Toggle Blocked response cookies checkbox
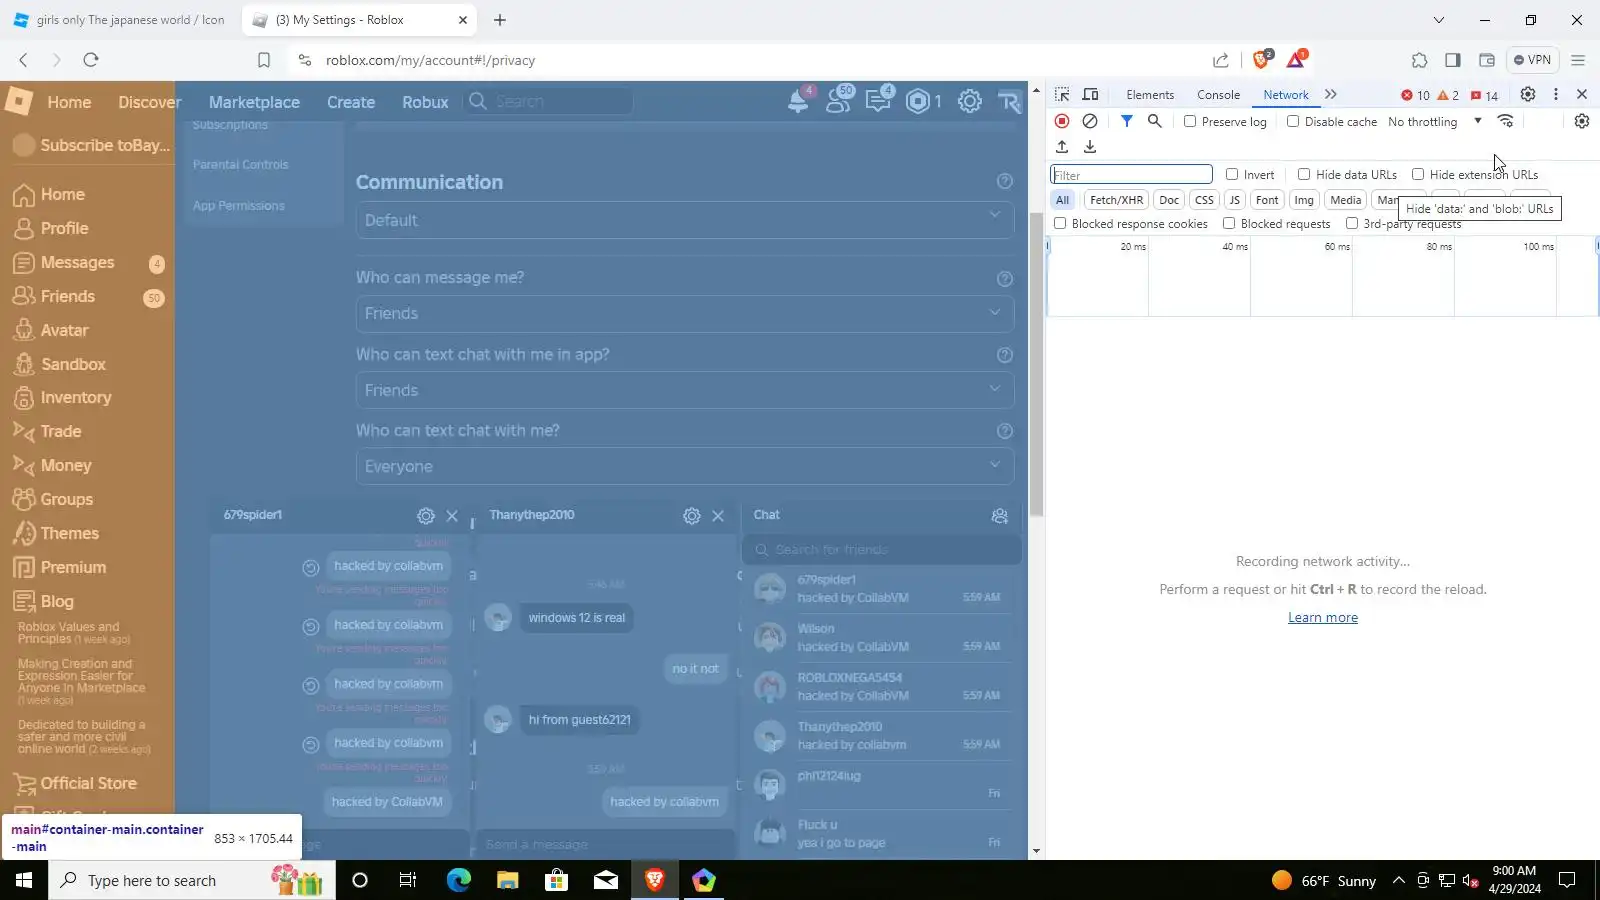This screenshot has height=900, width=1600. 1060,223
